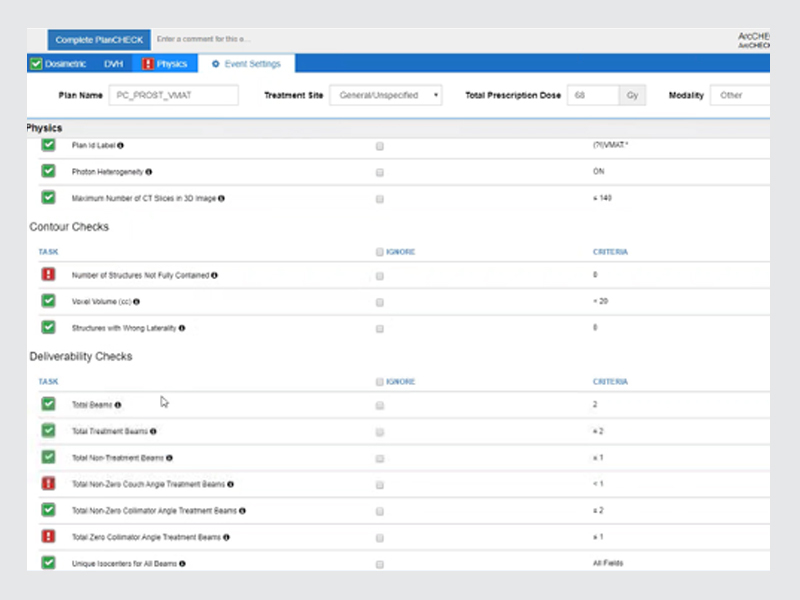Image resolution: width=800 pixels, height=600 pixels.
Task: Tick ignore checkbox for Total Non-Treatment Beams
Action: [x=380, y=459]
